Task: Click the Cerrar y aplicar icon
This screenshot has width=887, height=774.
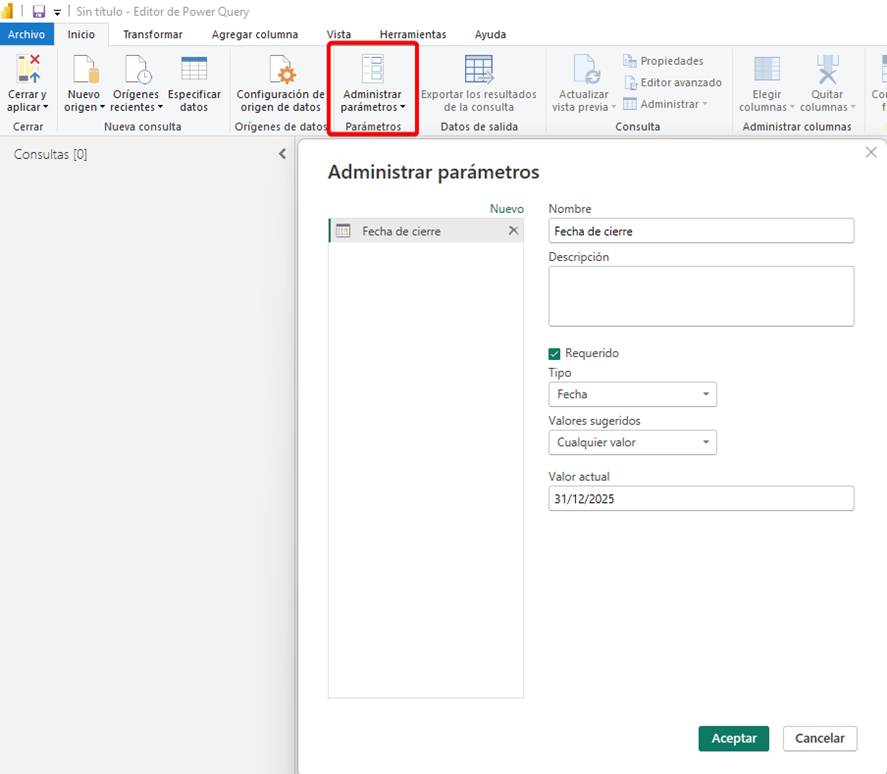Action: [27, 70]
